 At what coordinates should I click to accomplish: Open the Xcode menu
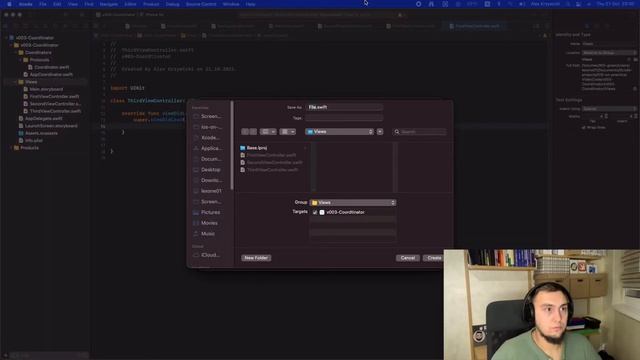tap(25, 4)
